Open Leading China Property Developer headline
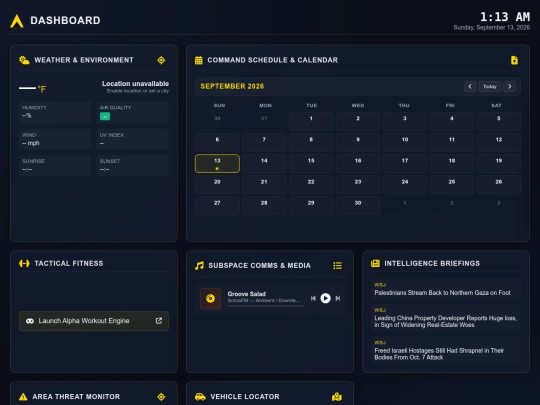Viewport: 540px width, 405px height. coord(446,318)
